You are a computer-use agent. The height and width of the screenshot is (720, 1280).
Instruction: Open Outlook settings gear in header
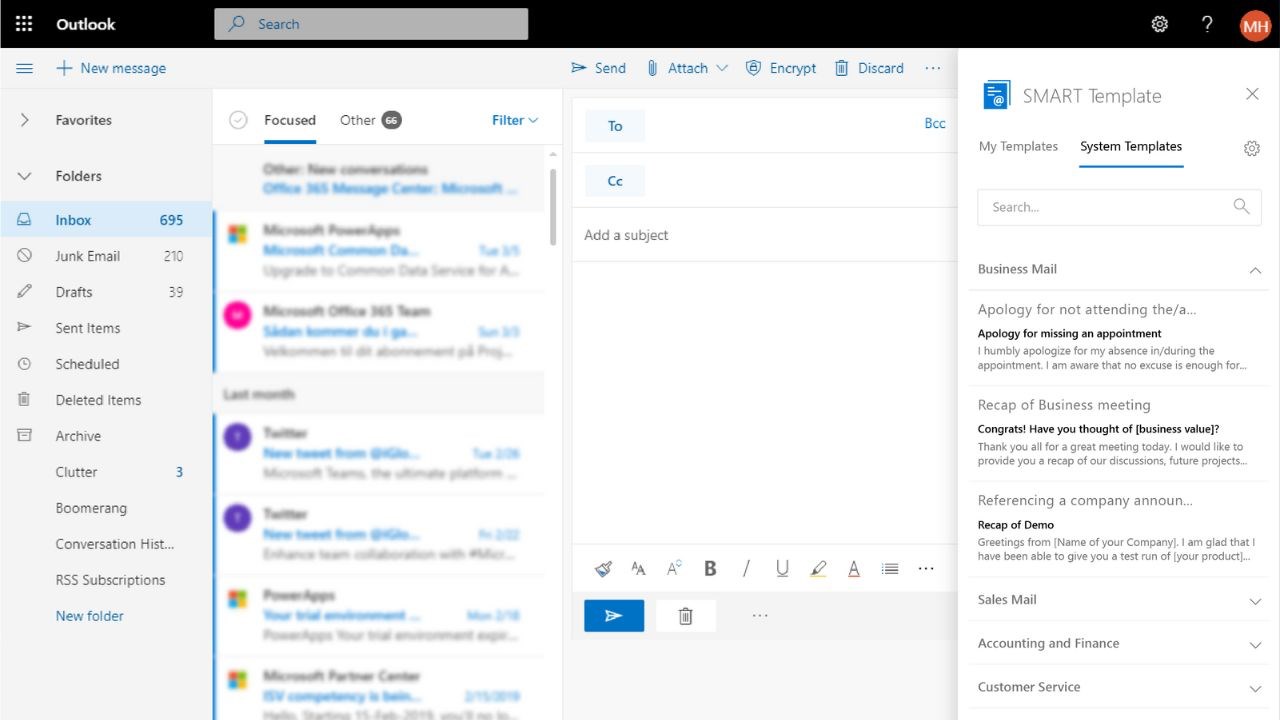coord(1160,24)
